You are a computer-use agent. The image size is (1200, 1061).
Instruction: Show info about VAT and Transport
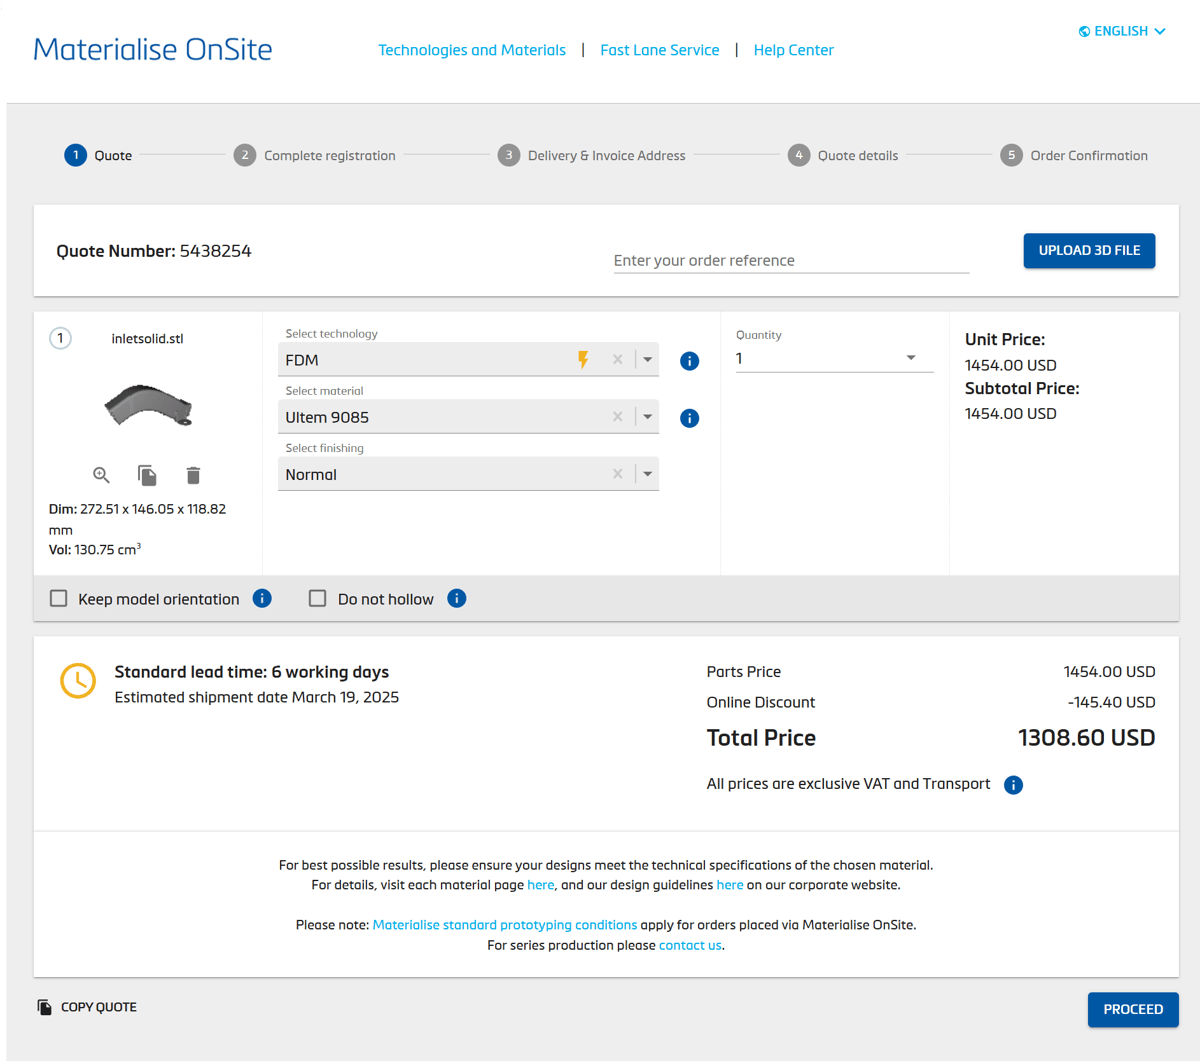[x=1013, y=785]
